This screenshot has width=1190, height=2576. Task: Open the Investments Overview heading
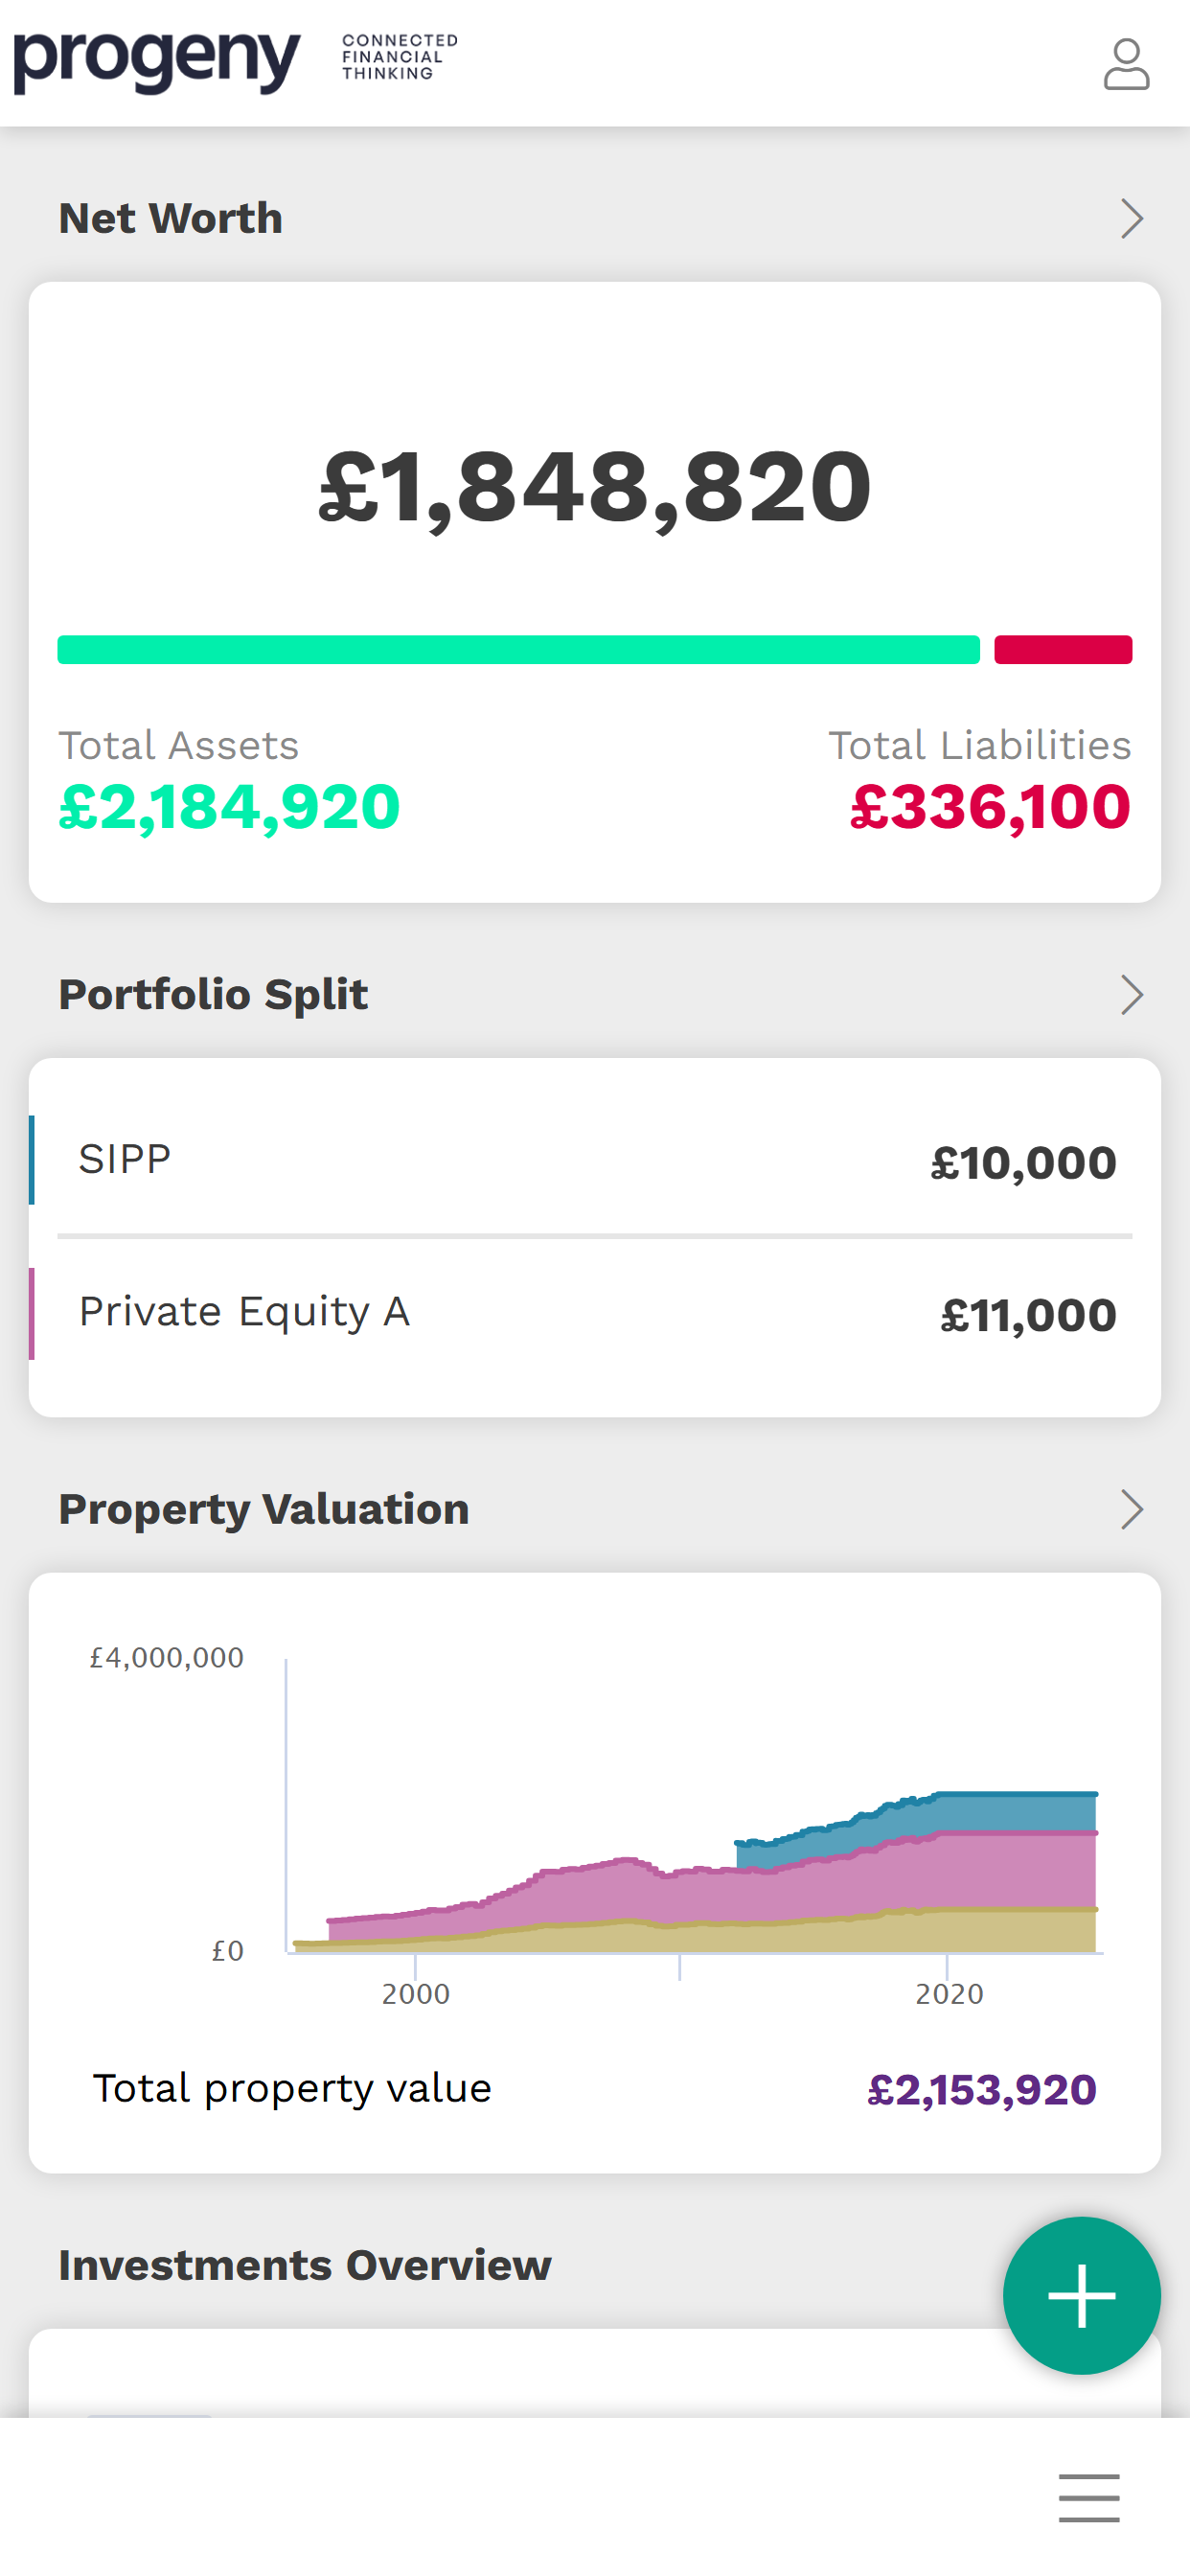click(x=305, y=2265)
